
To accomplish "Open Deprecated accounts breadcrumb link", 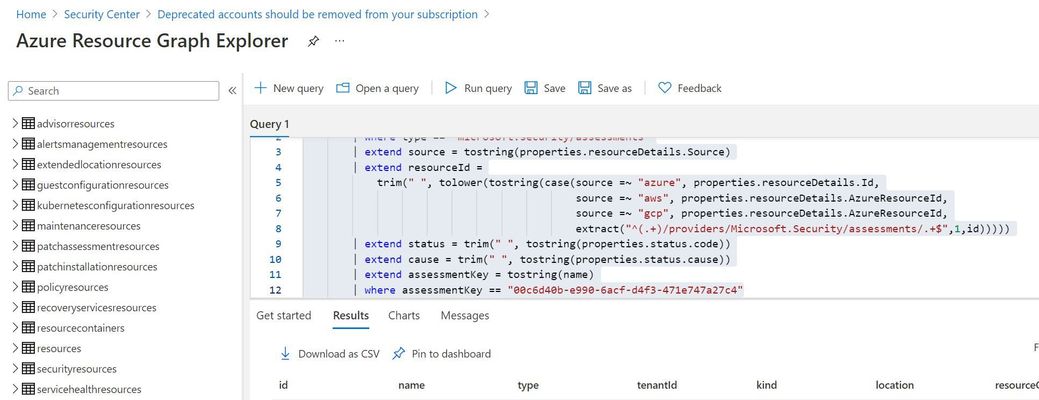I will click(x=317, y=14).
